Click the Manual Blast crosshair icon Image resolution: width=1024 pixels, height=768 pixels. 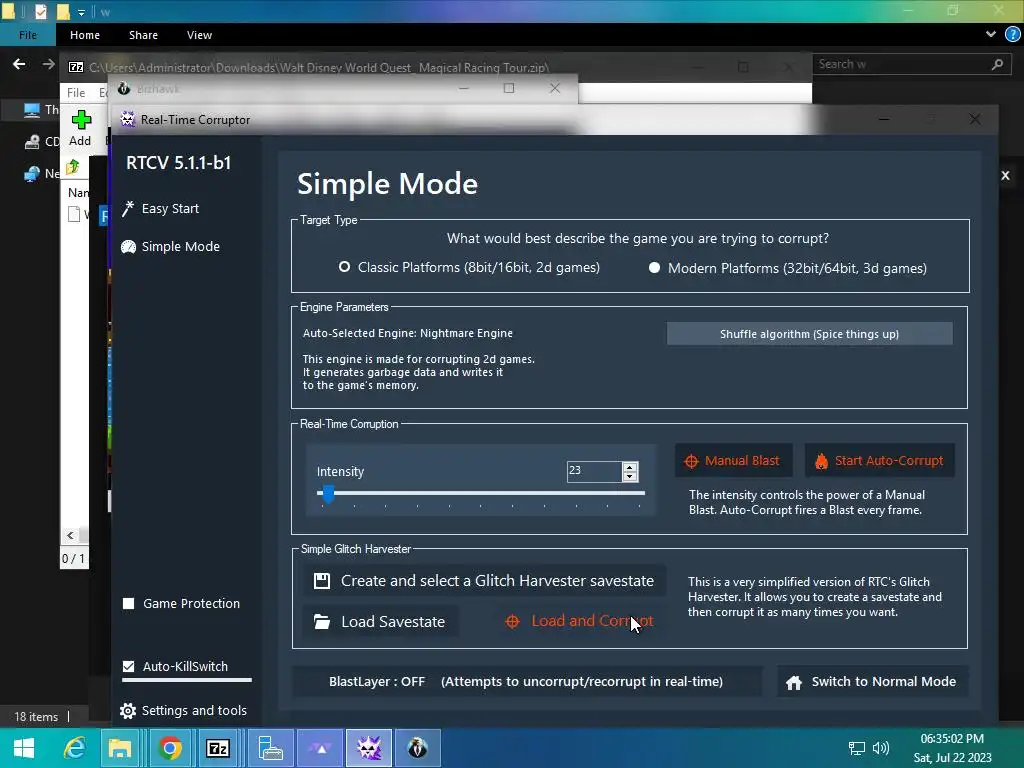click(x=691, y=461)
